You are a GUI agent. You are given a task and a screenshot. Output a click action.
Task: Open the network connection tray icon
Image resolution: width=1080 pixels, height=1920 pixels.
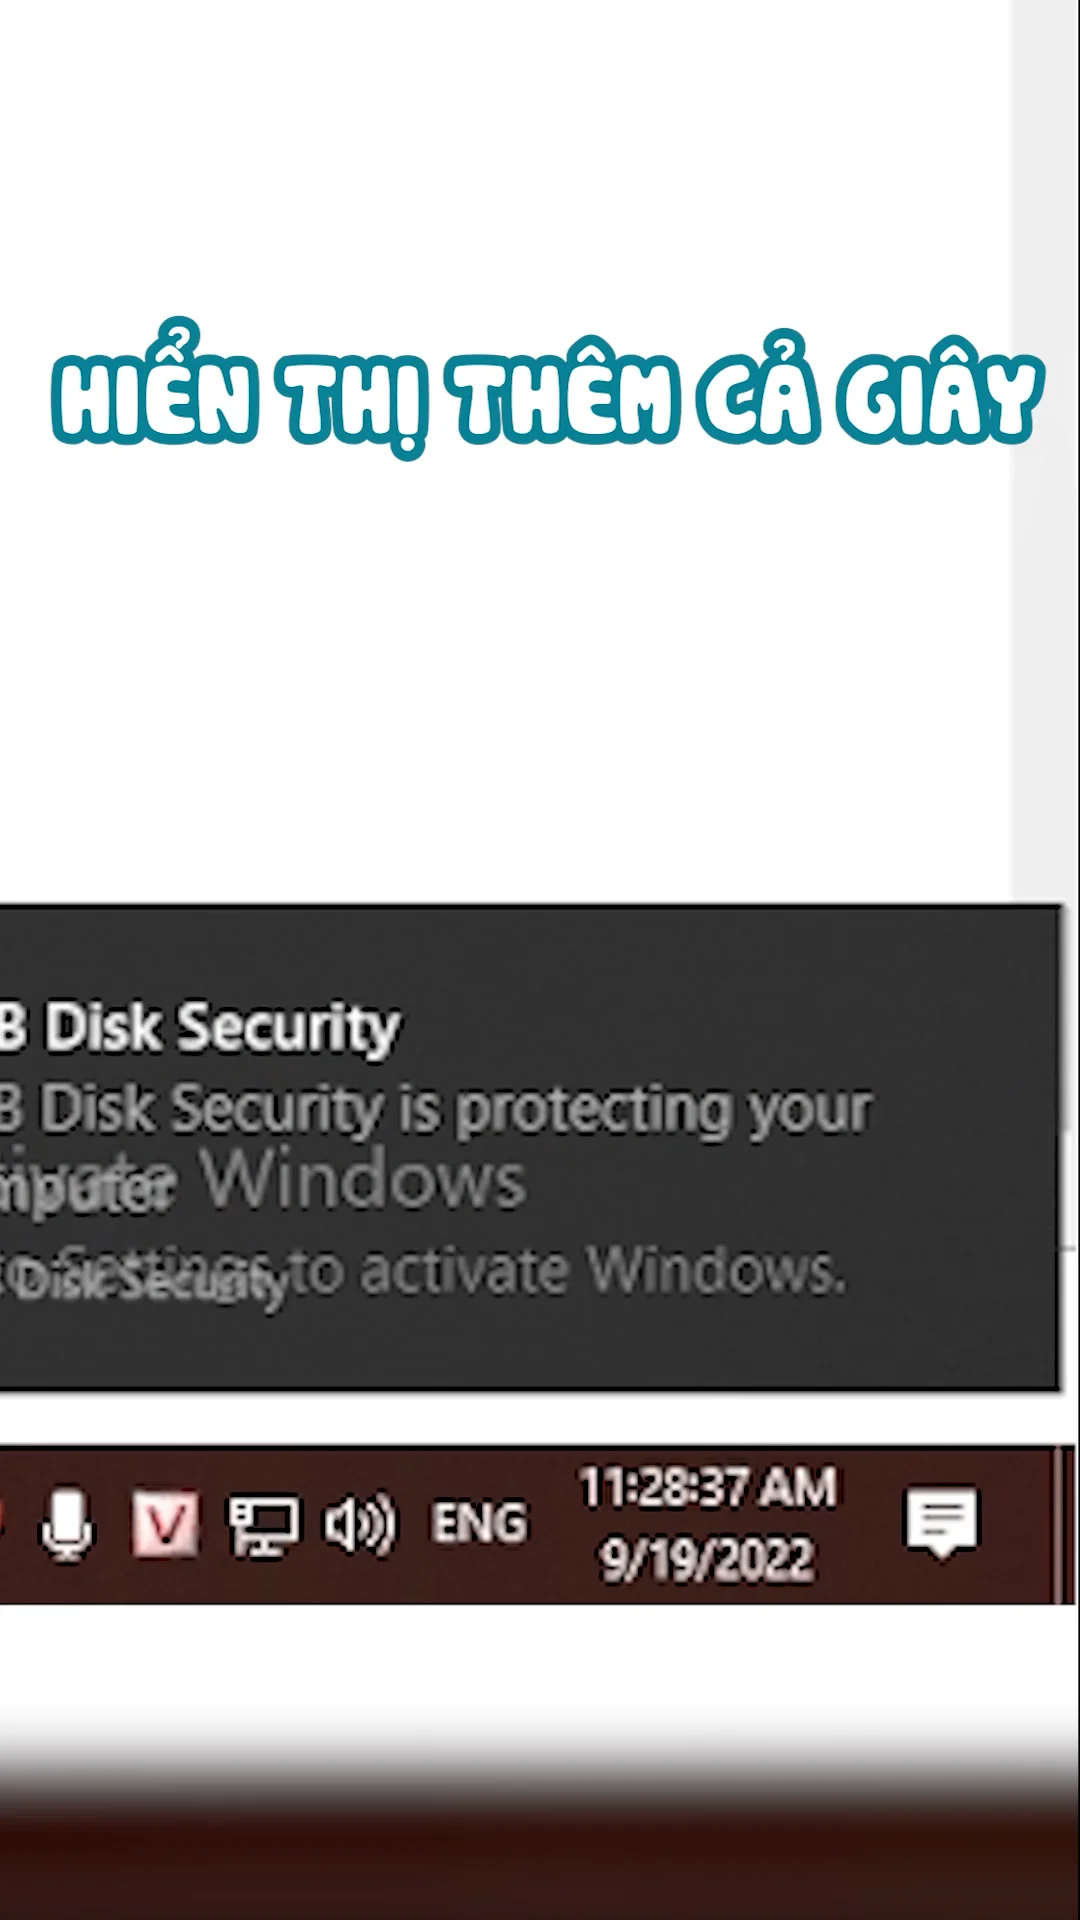click(263, 1526)
